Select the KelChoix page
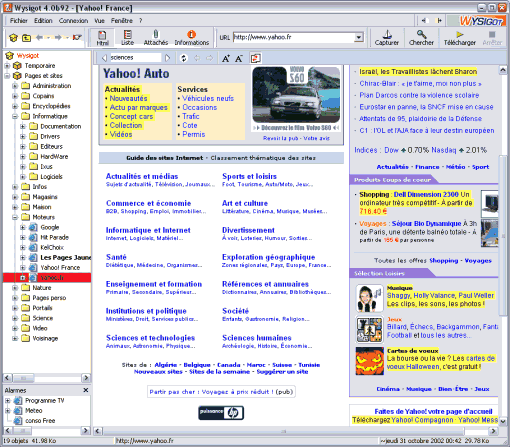The height and width of the screenshot is (447, 510). tap(52, 248)
